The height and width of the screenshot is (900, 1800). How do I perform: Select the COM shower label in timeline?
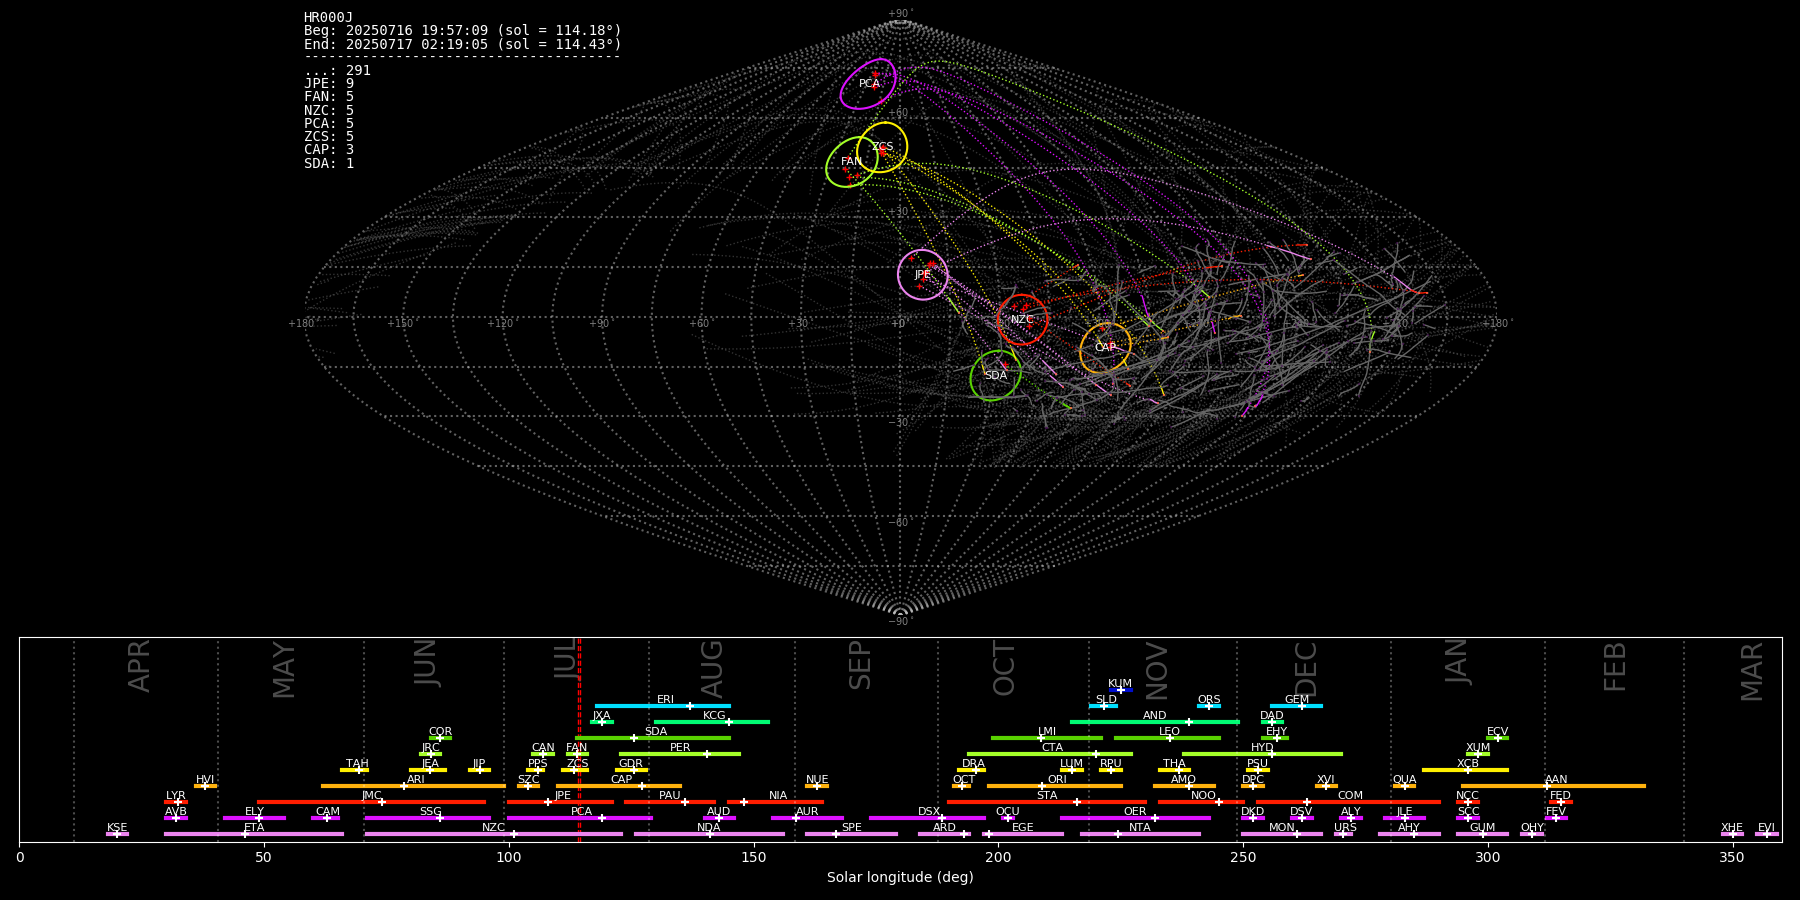pyautogui.click(x=1350, y=795)
